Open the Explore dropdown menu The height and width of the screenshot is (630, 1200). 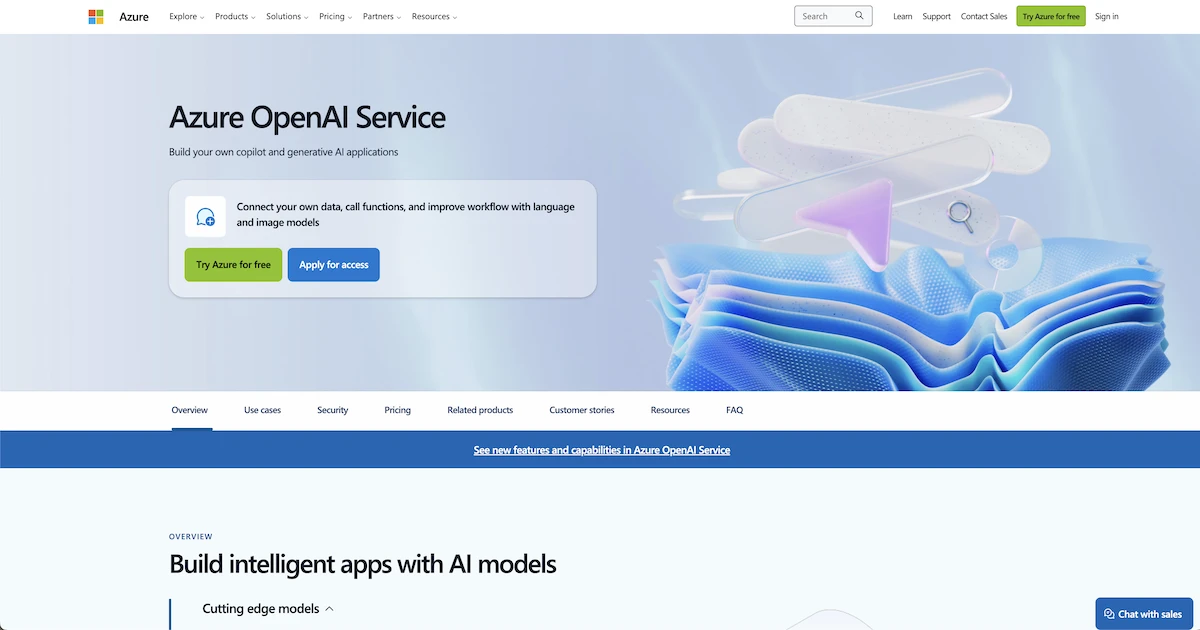coord(186,16)
